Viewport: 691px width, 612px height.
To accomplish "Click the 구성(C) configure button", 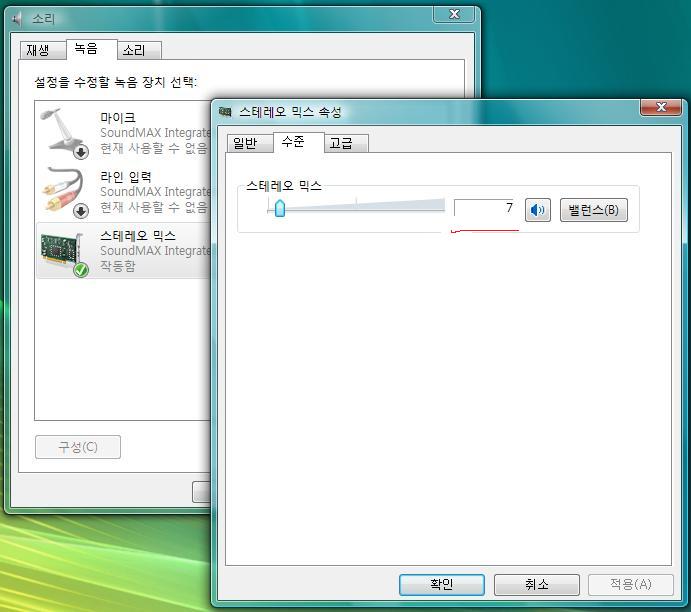I will (78, 447).
